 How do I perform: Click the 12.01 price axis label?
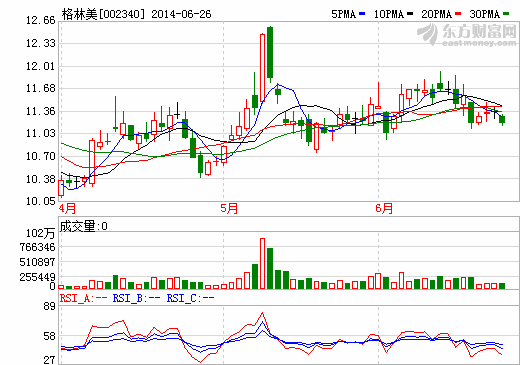point(40,66)
